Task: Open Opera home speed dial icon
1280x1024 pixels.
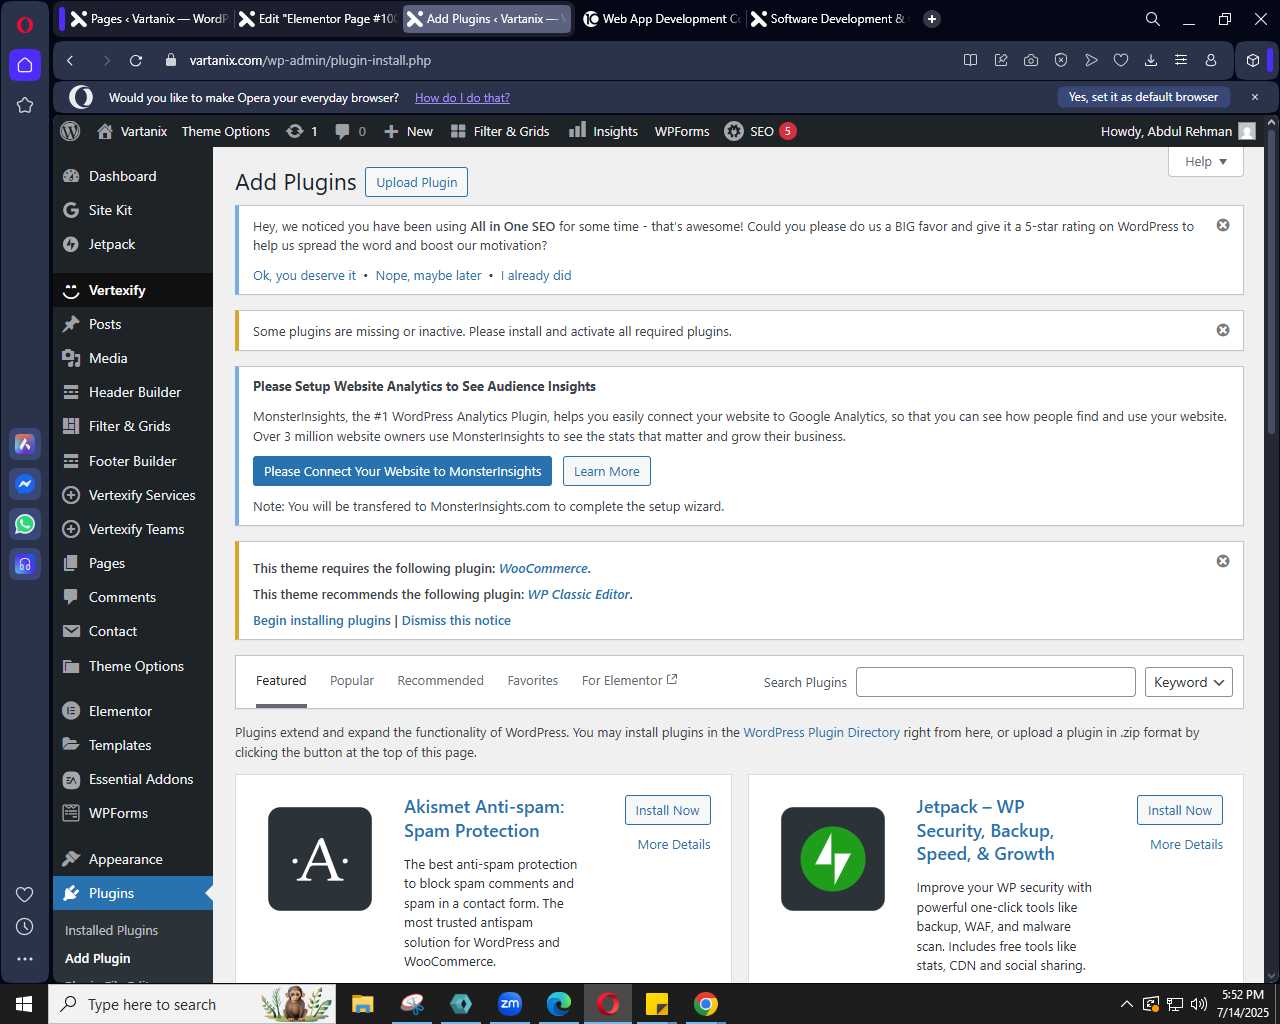Action: (x=25, y=65)
